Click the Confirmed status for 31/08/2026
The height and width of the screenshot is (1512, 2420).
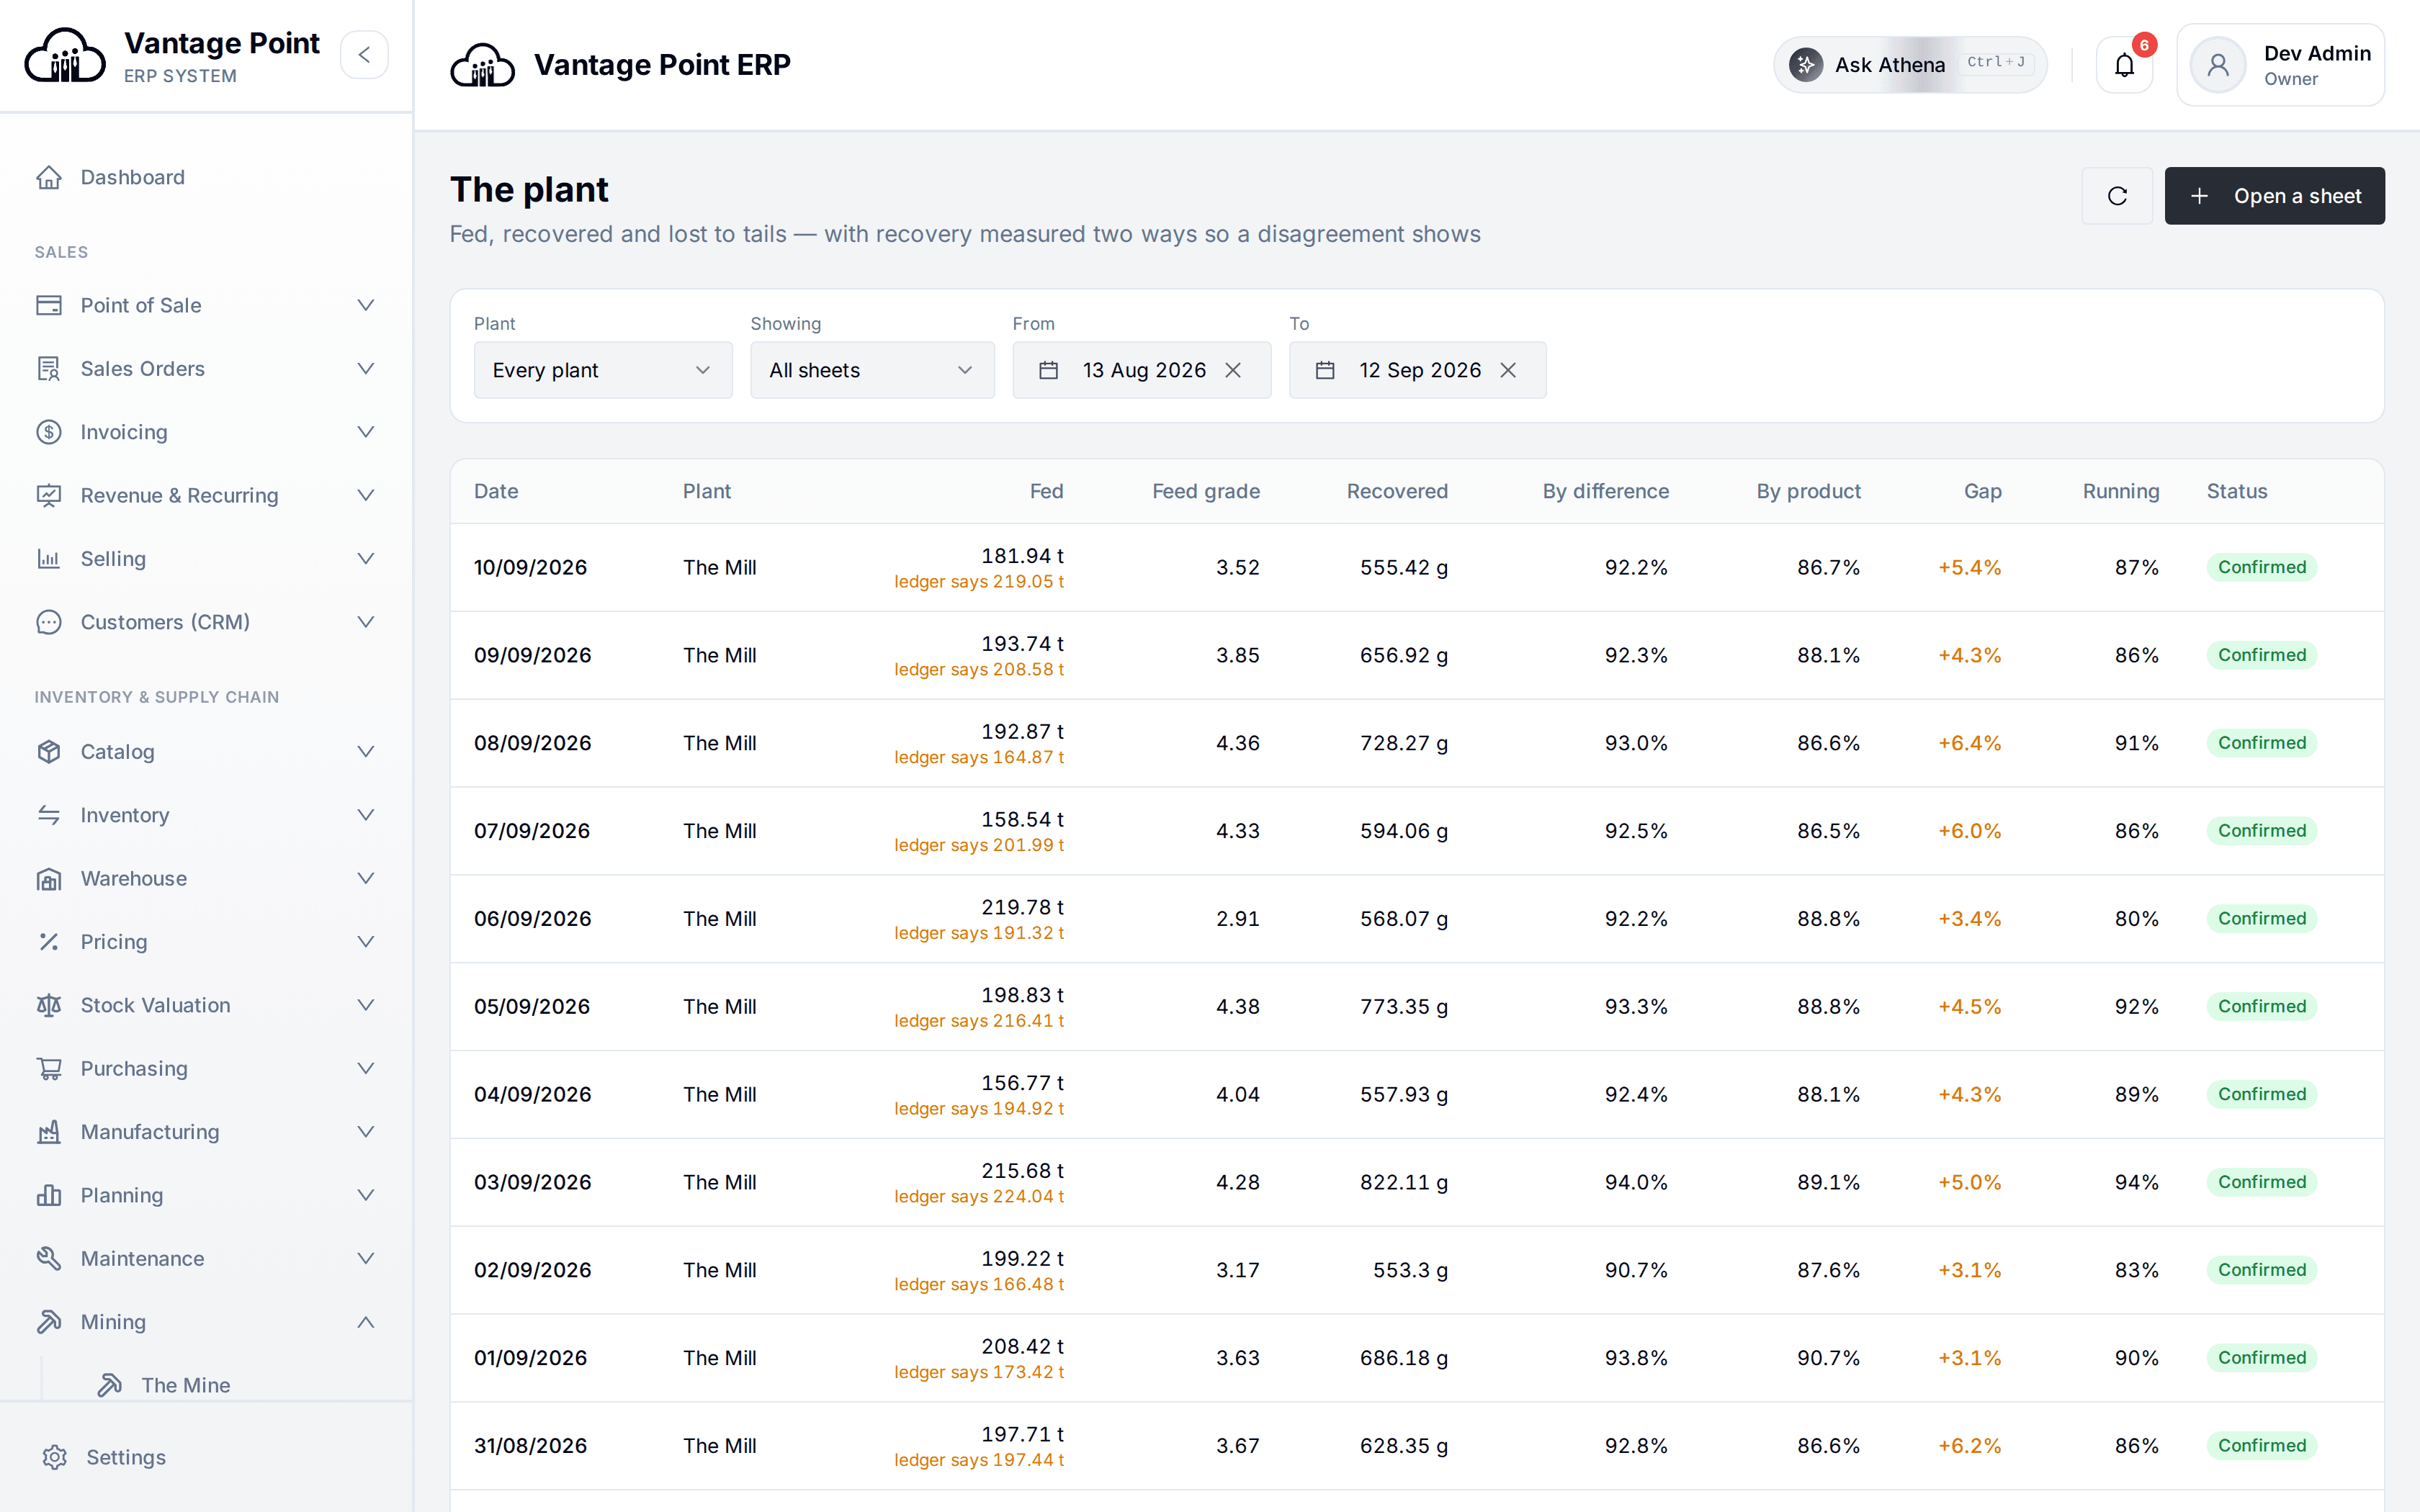(2261, 1445)
